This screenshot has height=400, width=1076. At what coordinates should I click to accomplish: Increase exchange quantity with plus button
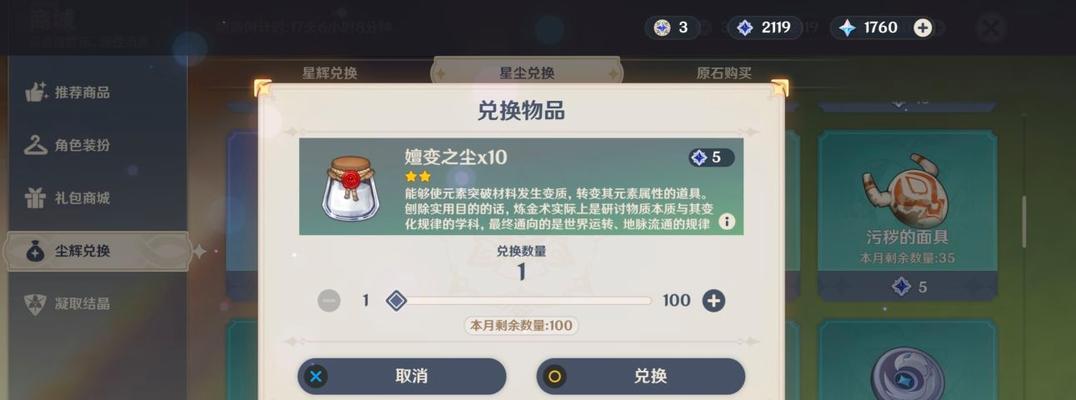point(714,301)
